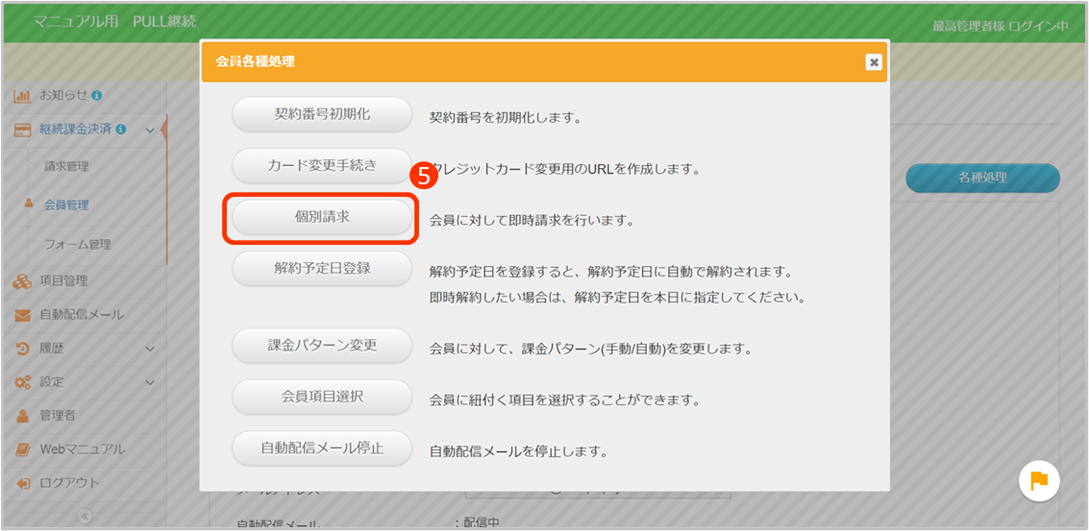Open 請求管理 in the sidebar
The width and height of the screenshot is (1089, 531).
pos(66,166)
